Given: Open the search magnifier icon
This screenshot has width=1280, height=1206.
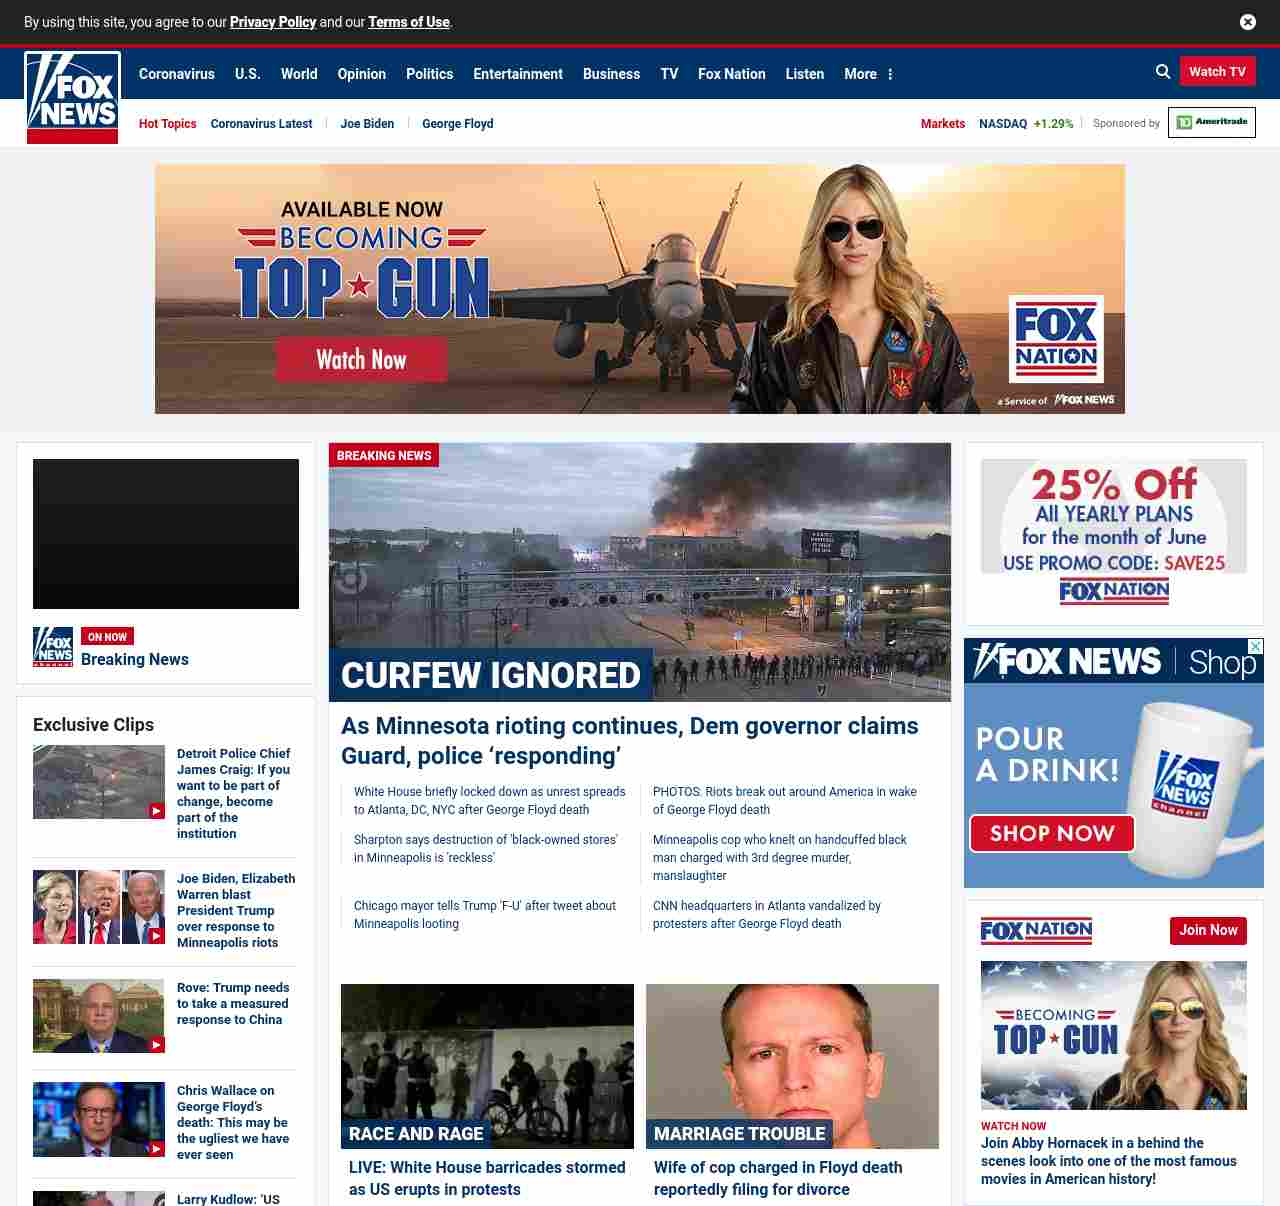Looking at the screenshot, I should pos(1163,72).
